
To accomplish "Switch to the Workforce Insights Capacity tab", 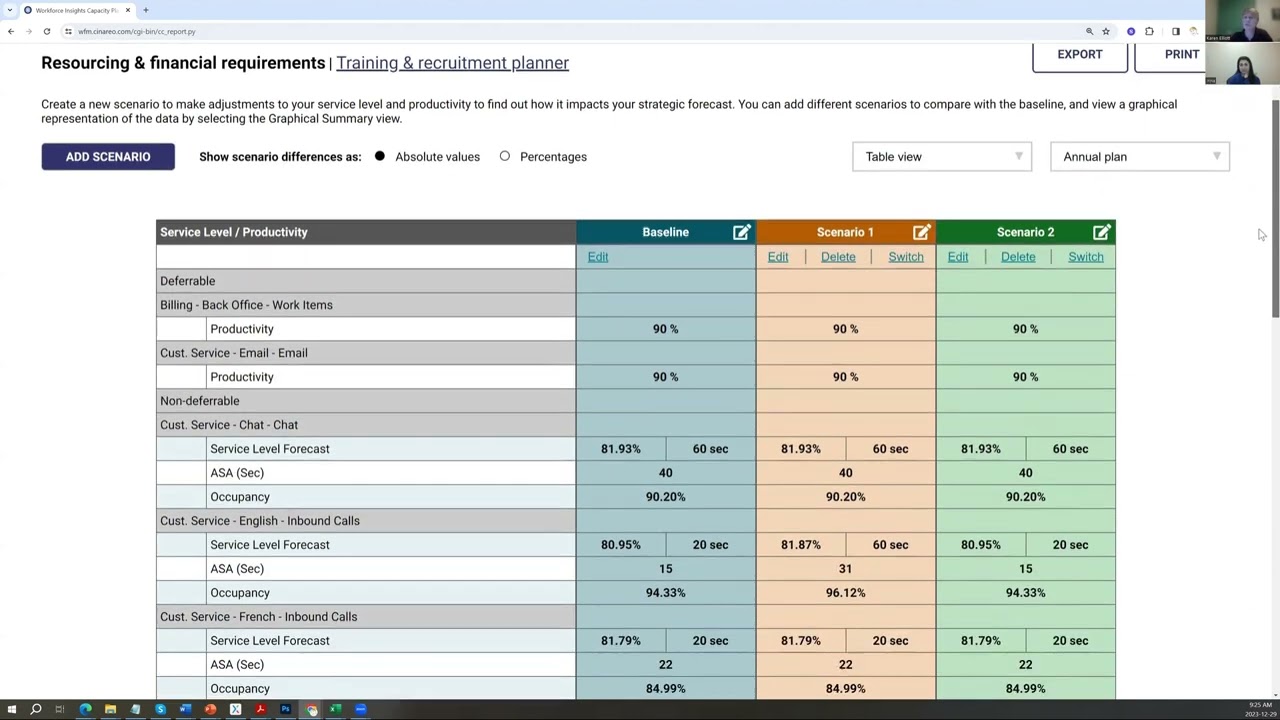I will [x=76, y=10].
